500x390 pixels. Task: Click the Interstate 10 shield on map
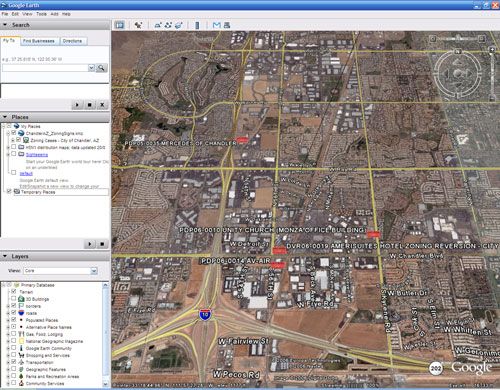tap(205, 315)
